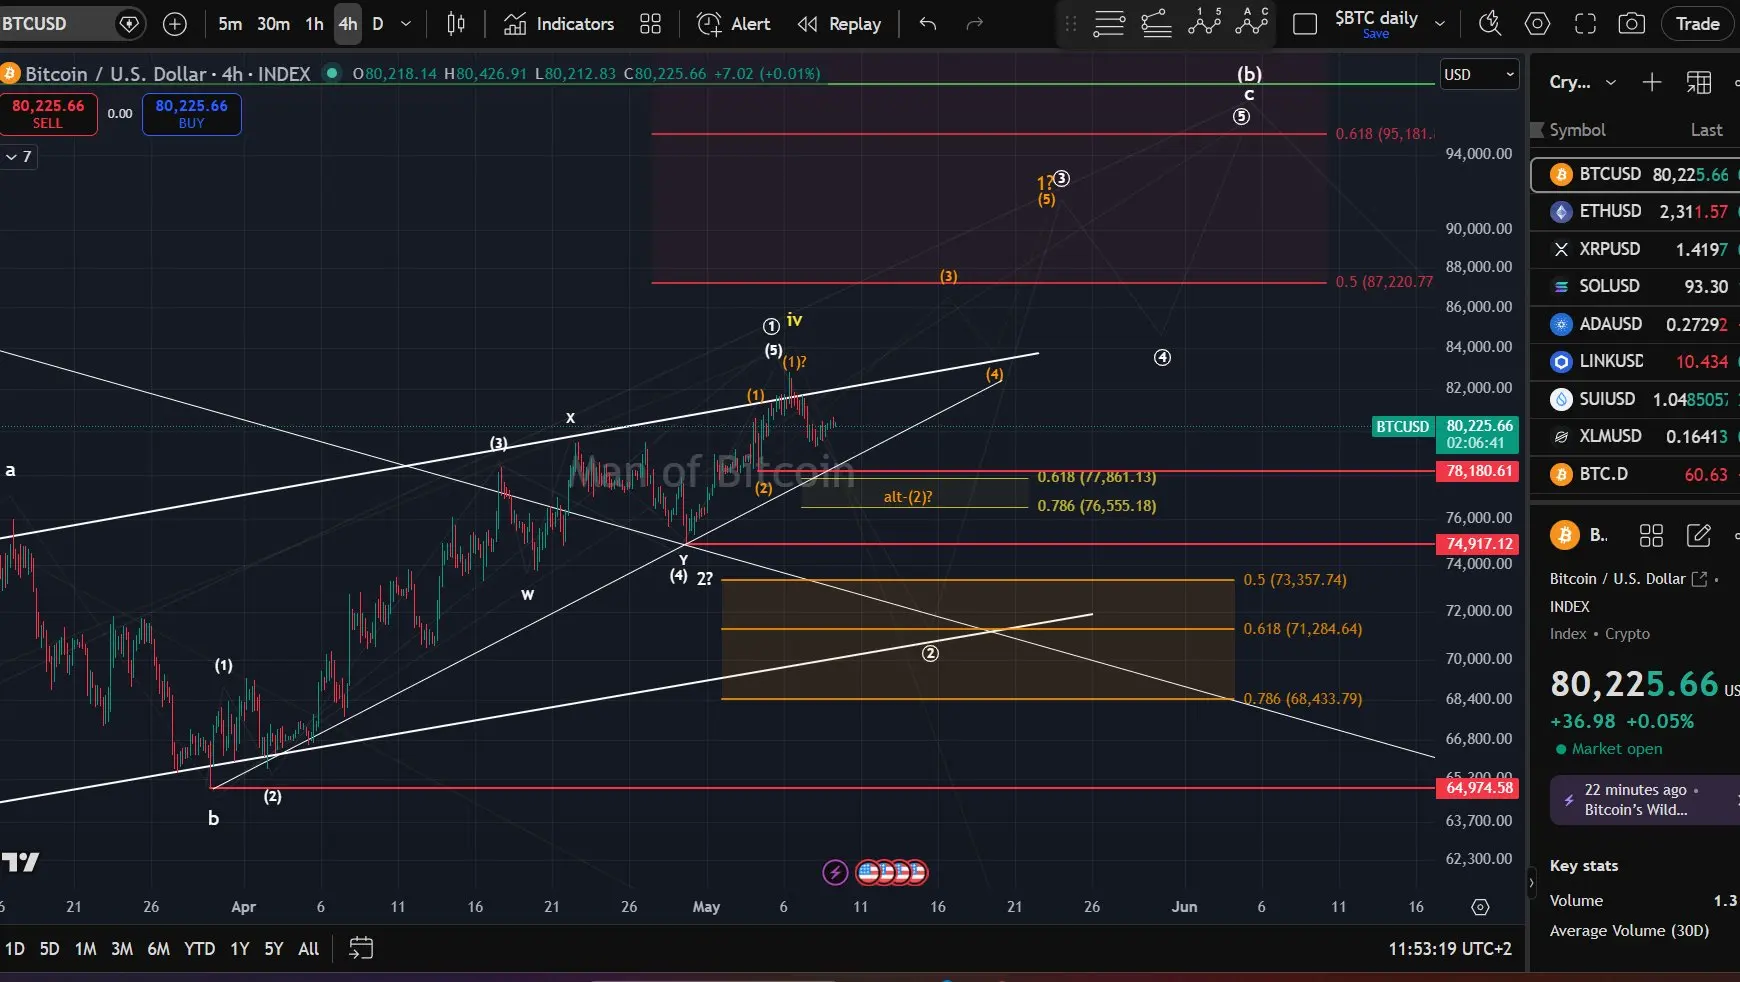Open chart settings hexagon icon
The width and height of the screenshot is (1740, 982).
(x=1538, y=24)
